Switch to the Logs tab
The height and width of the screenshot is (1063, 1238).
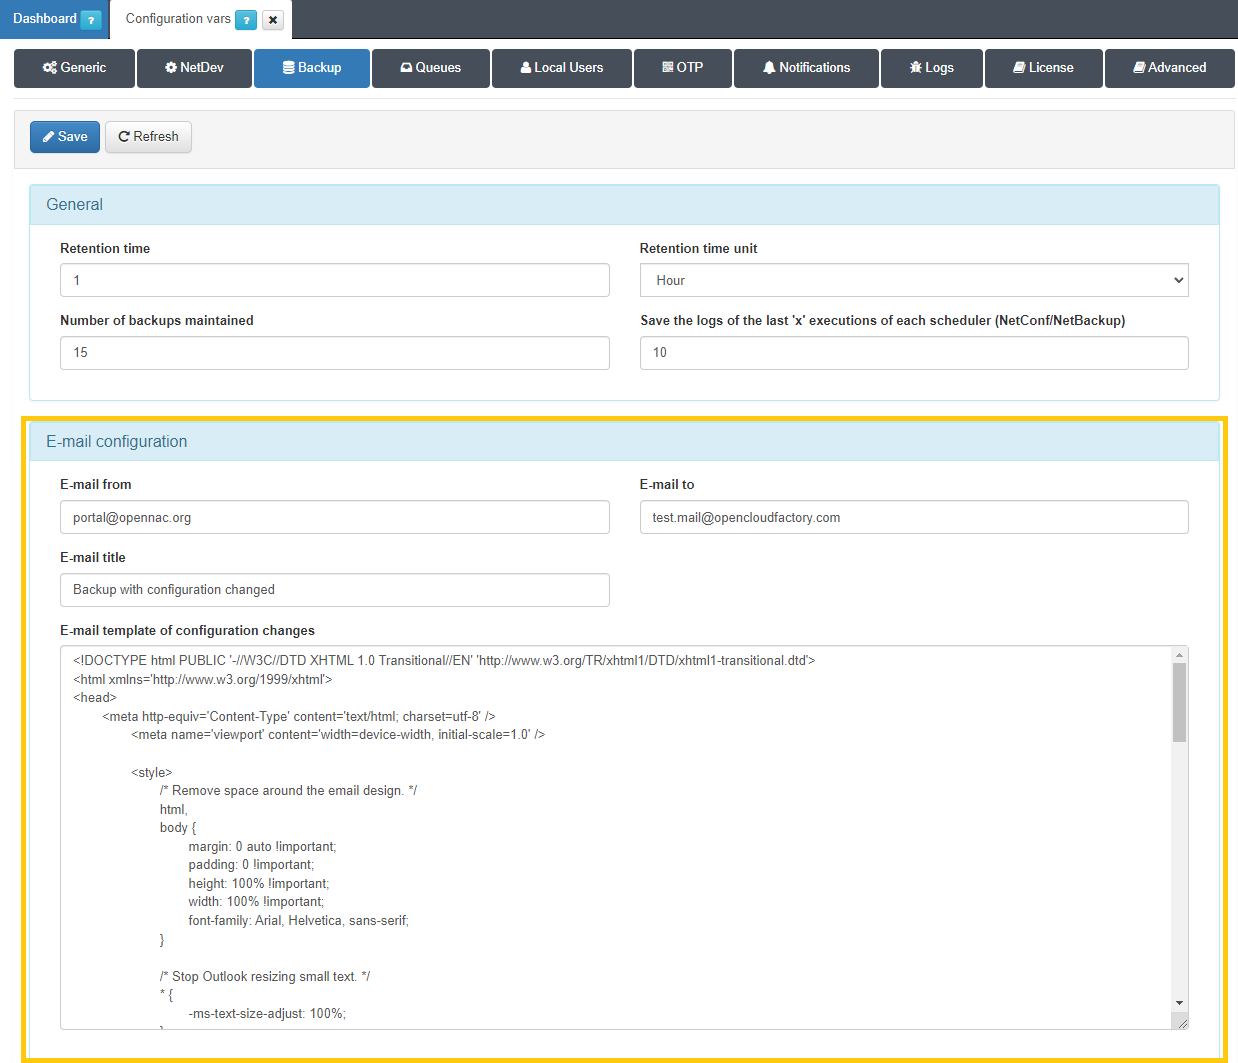coord(932,68)
